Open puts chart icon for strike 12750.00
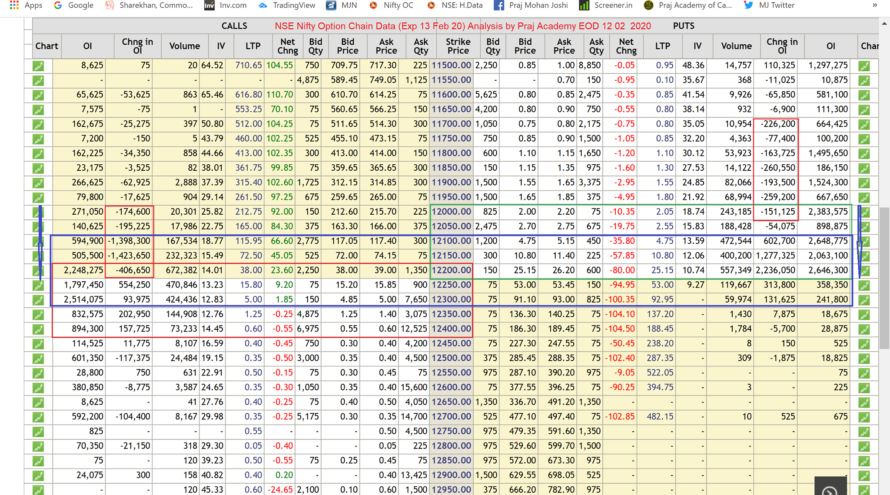 pyautogui.click(x=864, y=432)
